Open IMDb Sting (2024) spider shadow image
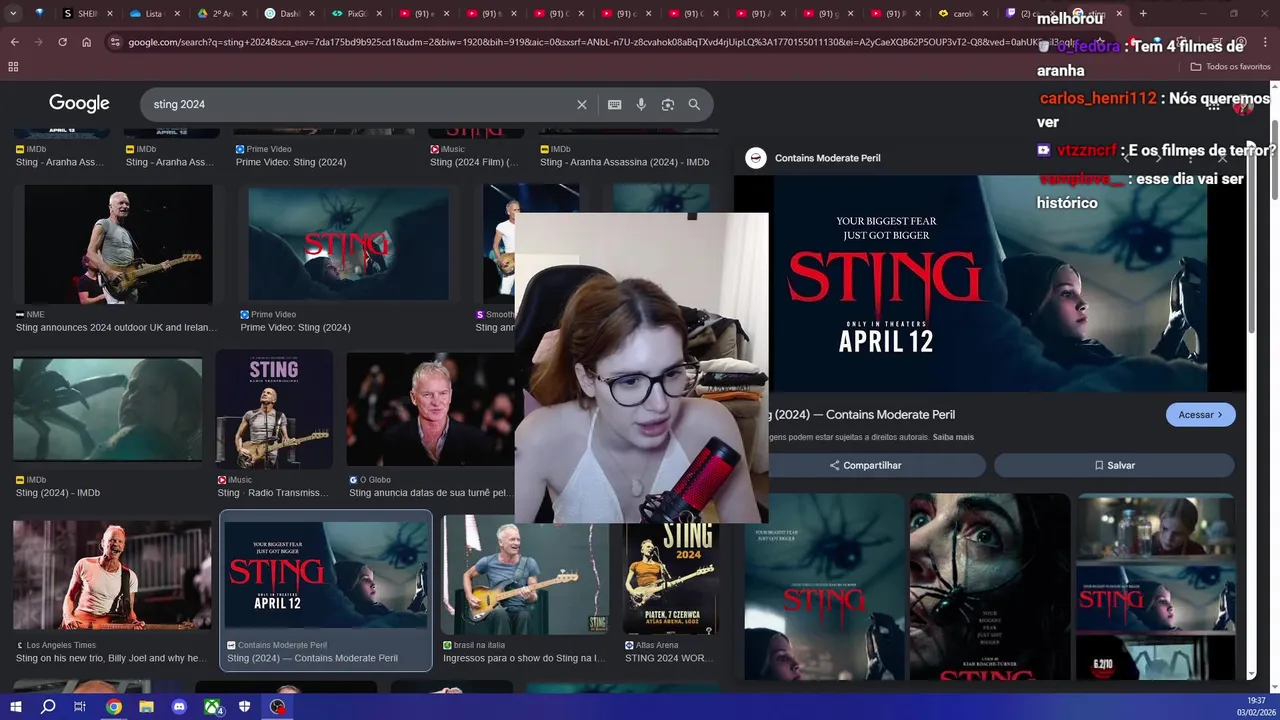1280x720 pixels. coord(107,410)
